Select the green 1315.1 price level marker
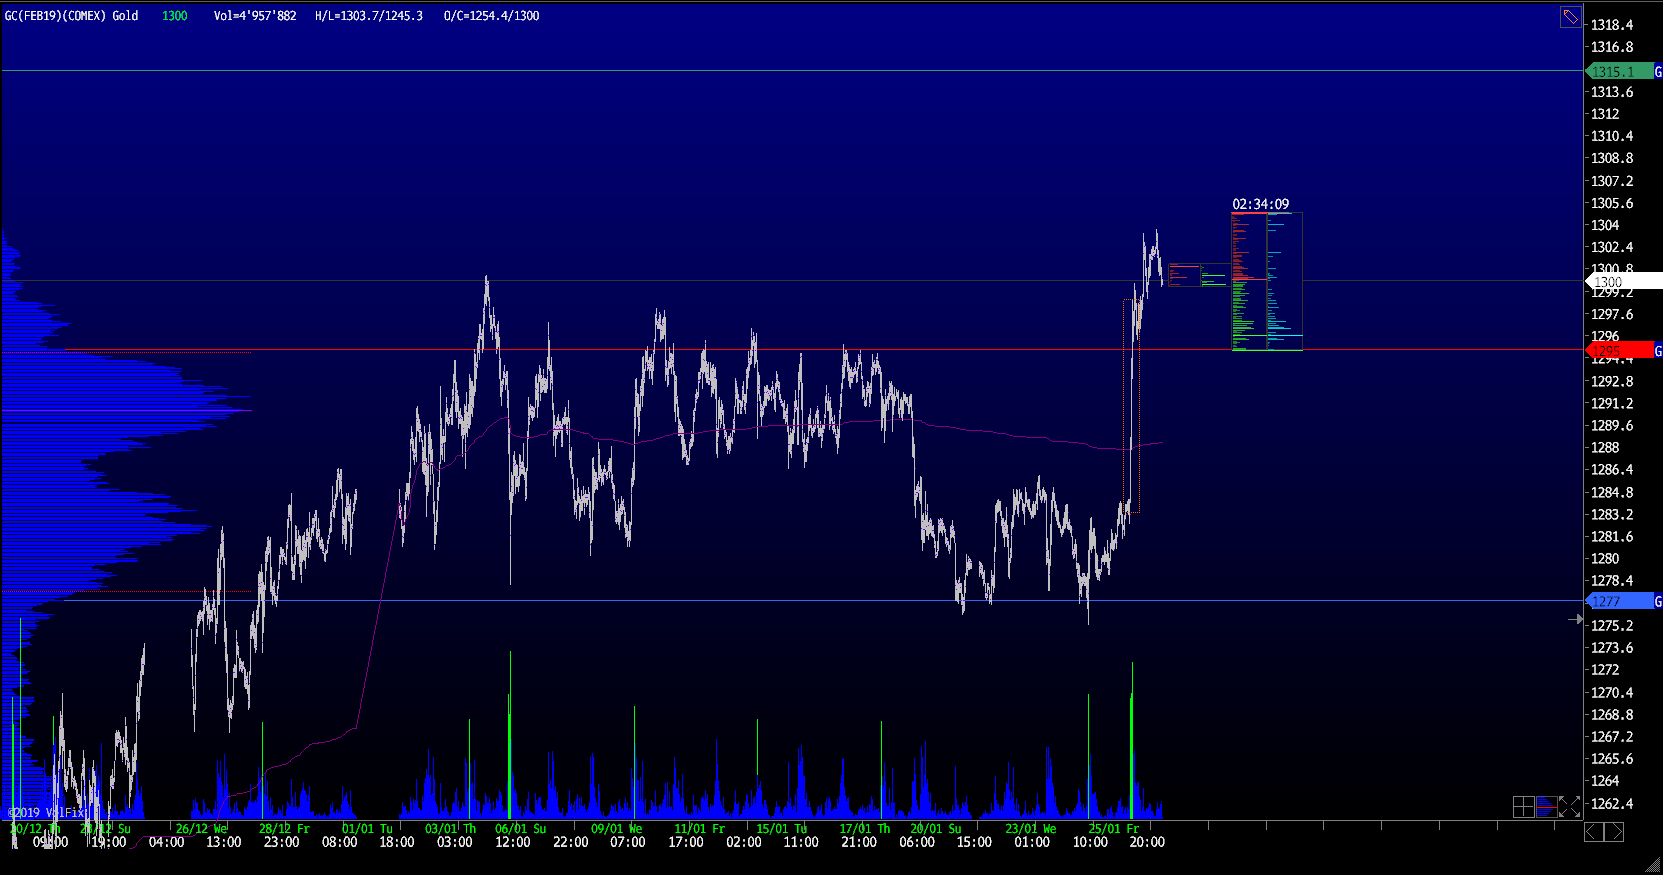 coord(1617,72)
